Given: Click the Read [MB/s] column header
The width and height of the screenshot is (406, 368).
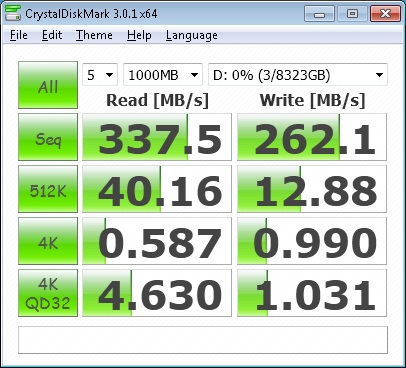Looking at the screenshot, I should (x=157, y=100).
